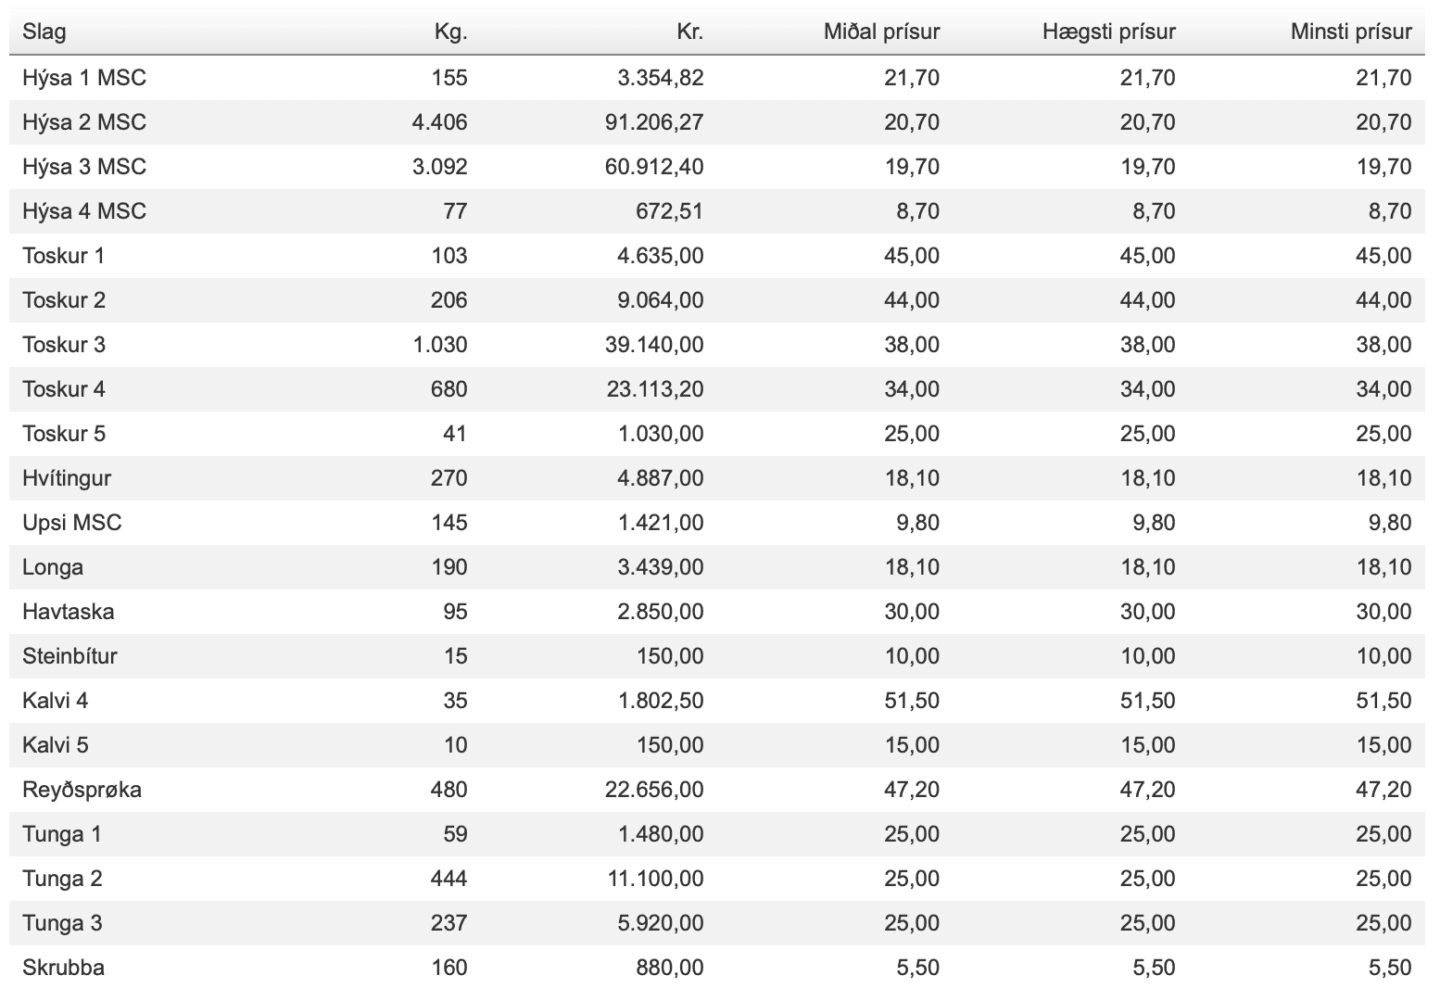Select the Steinbítur row label

pyautogui.click(x=69, y=656)
